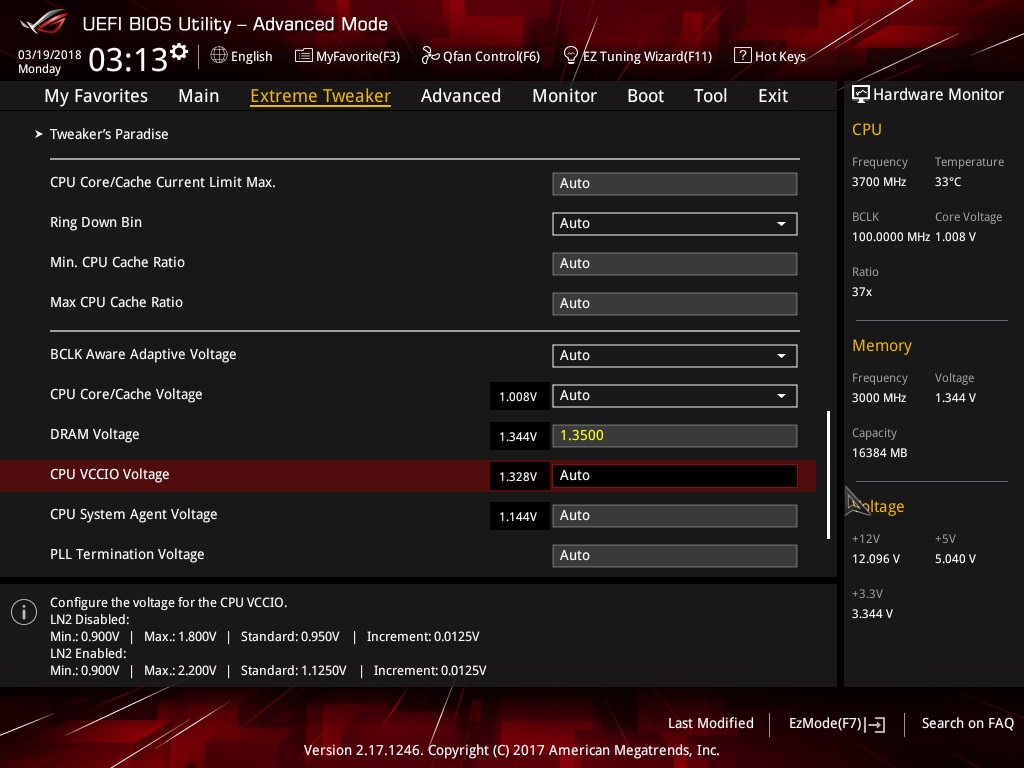Screen dimensions: 1024x768
Task: Click CPU VCCIO Voltage Auto field
Action: tap(675, 475)
